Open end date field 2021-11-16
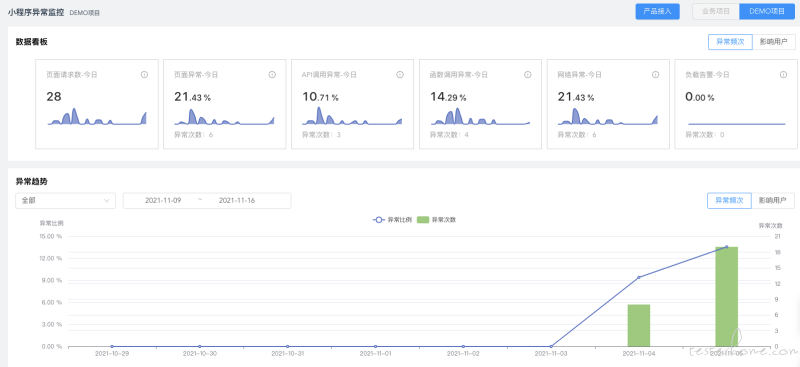 237,201
